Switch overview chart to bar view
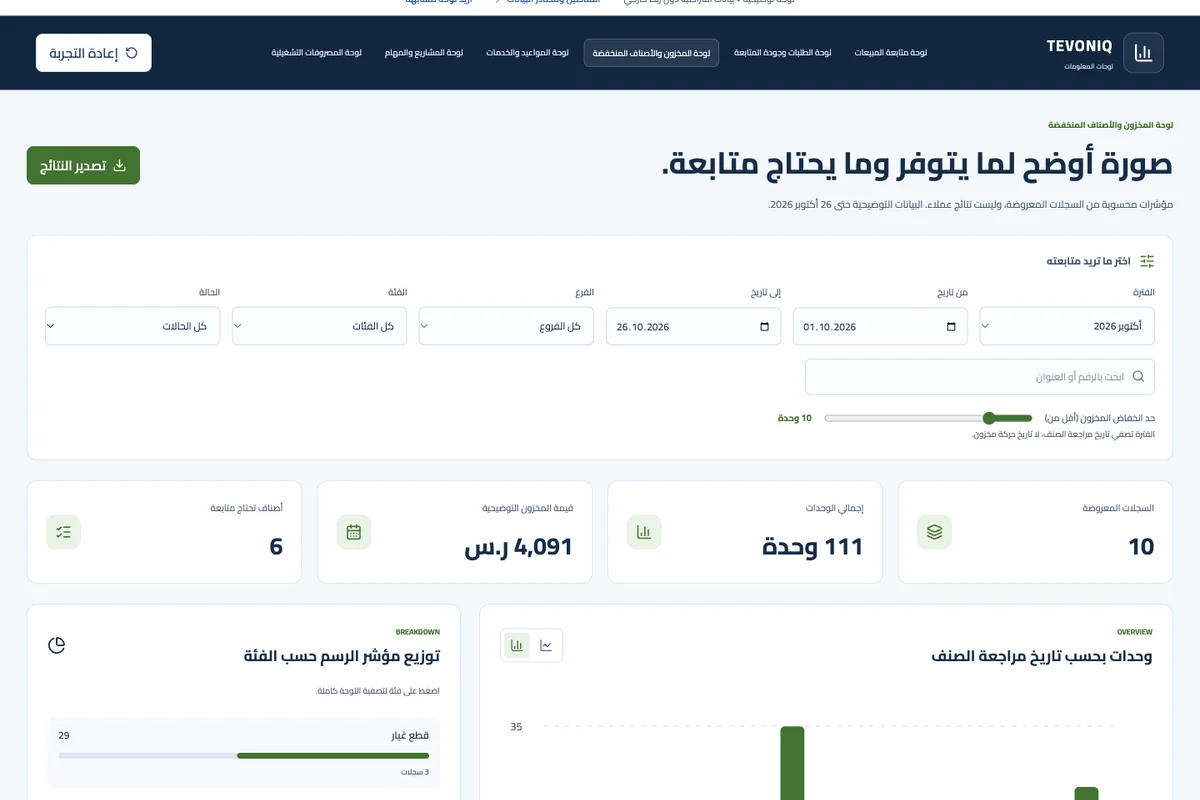The image size is (1200, 800). pyautogui.click(x=517, y=645)
